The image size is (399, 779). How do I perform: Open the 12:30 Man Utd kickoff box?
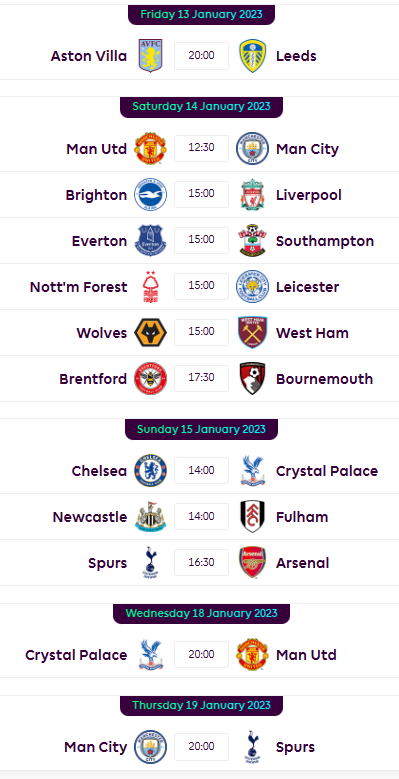tap(201, 148)
